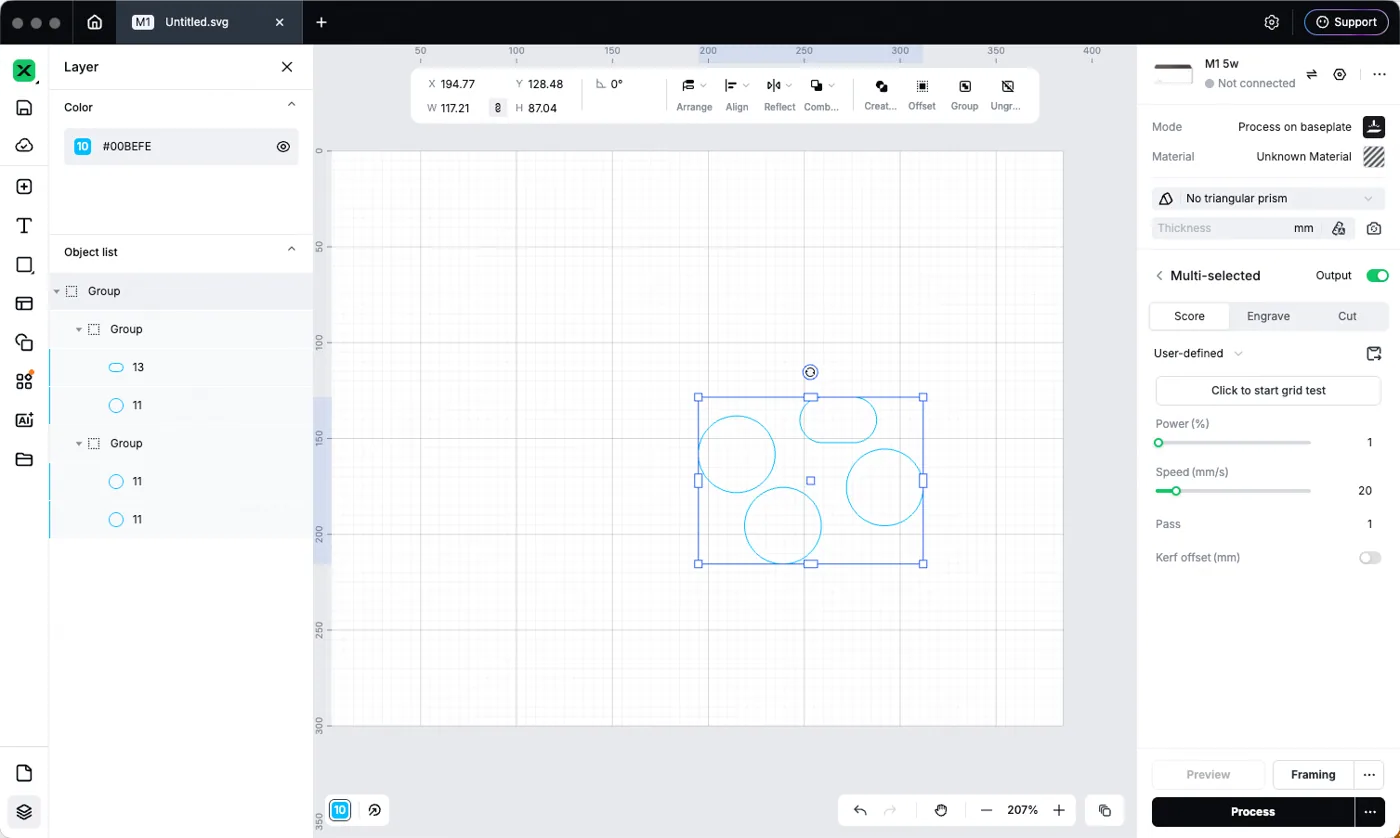Viewport: 1400px width, 838px height.
Task: Open the camera capture icon
Action: point(1374,228)
